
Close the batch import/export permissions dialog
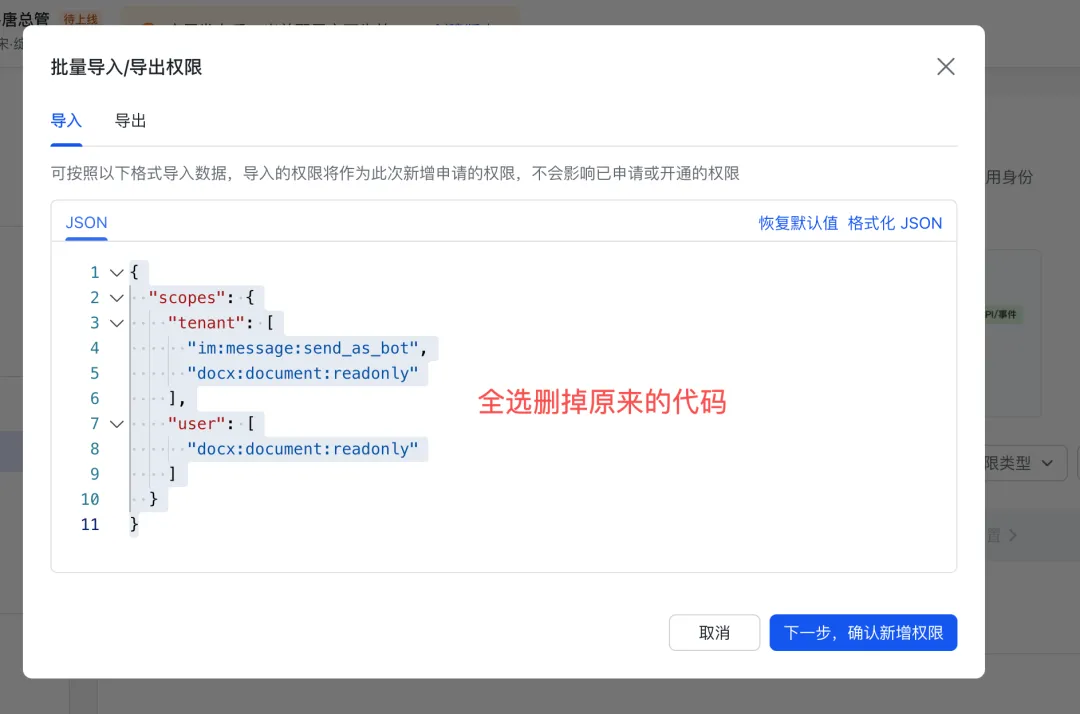[946, 67]
